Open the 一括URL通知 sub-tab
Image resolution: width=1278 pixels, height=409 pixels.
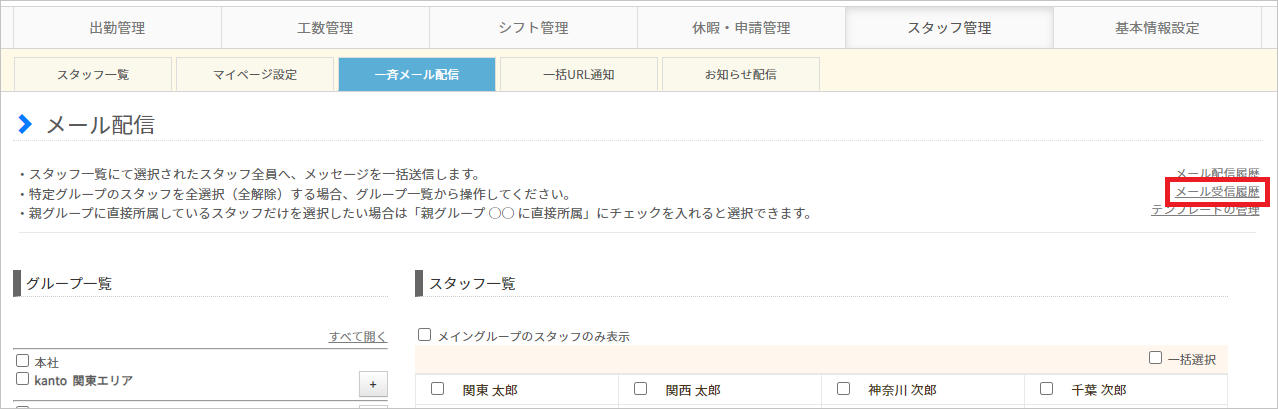coord(579,74)
